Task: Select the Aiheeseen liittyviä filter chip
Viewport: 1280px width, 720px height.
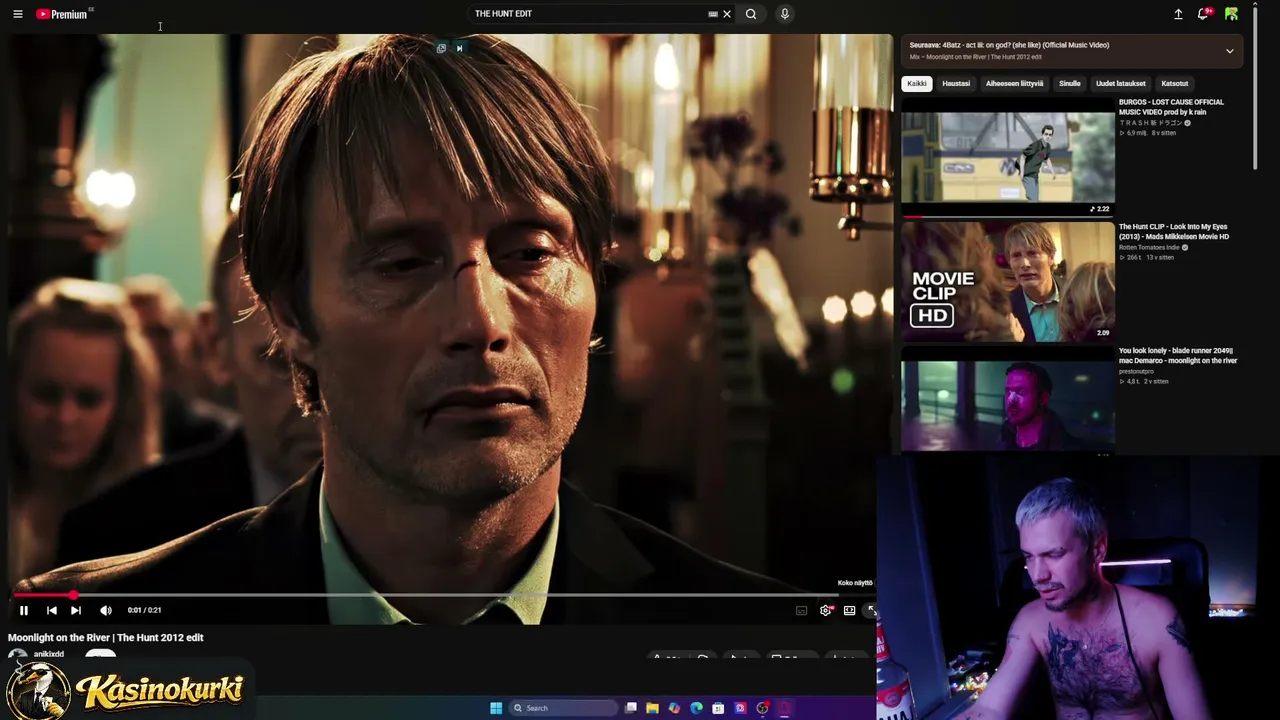Action: pyautogui.click(x=1014, y=84)
